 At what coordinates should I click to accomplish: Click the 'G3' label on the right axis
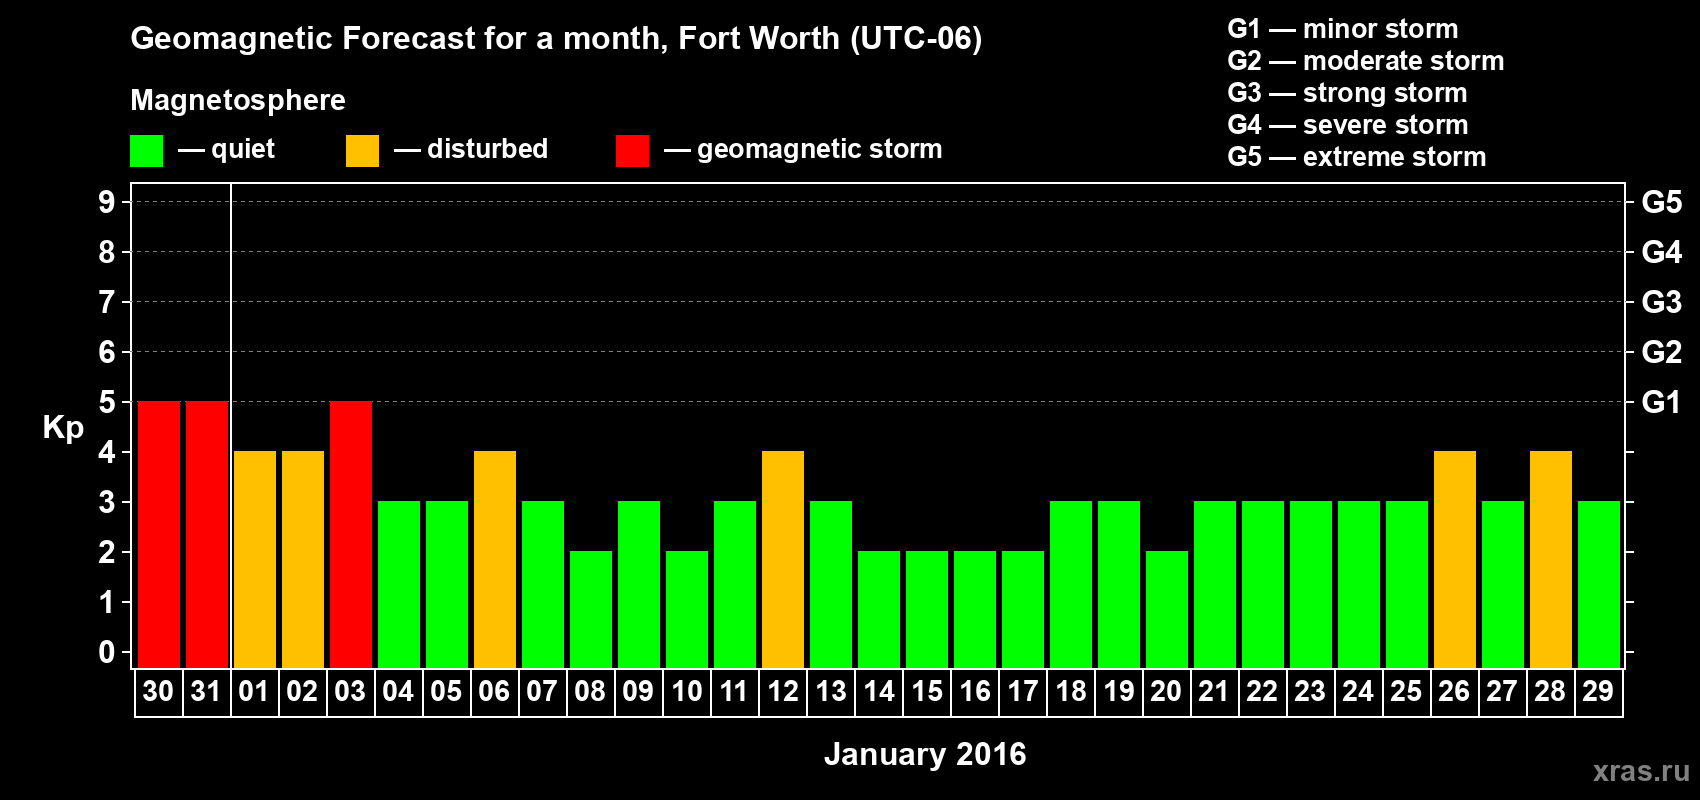click(1662, 302)
